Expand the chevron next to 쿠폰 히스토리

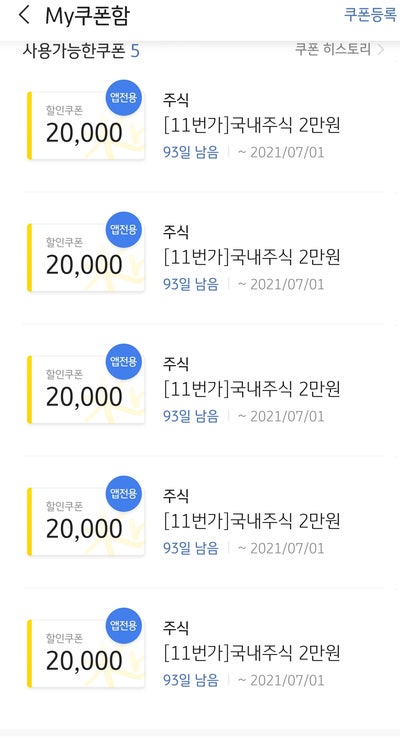click(x=381, y=49)
